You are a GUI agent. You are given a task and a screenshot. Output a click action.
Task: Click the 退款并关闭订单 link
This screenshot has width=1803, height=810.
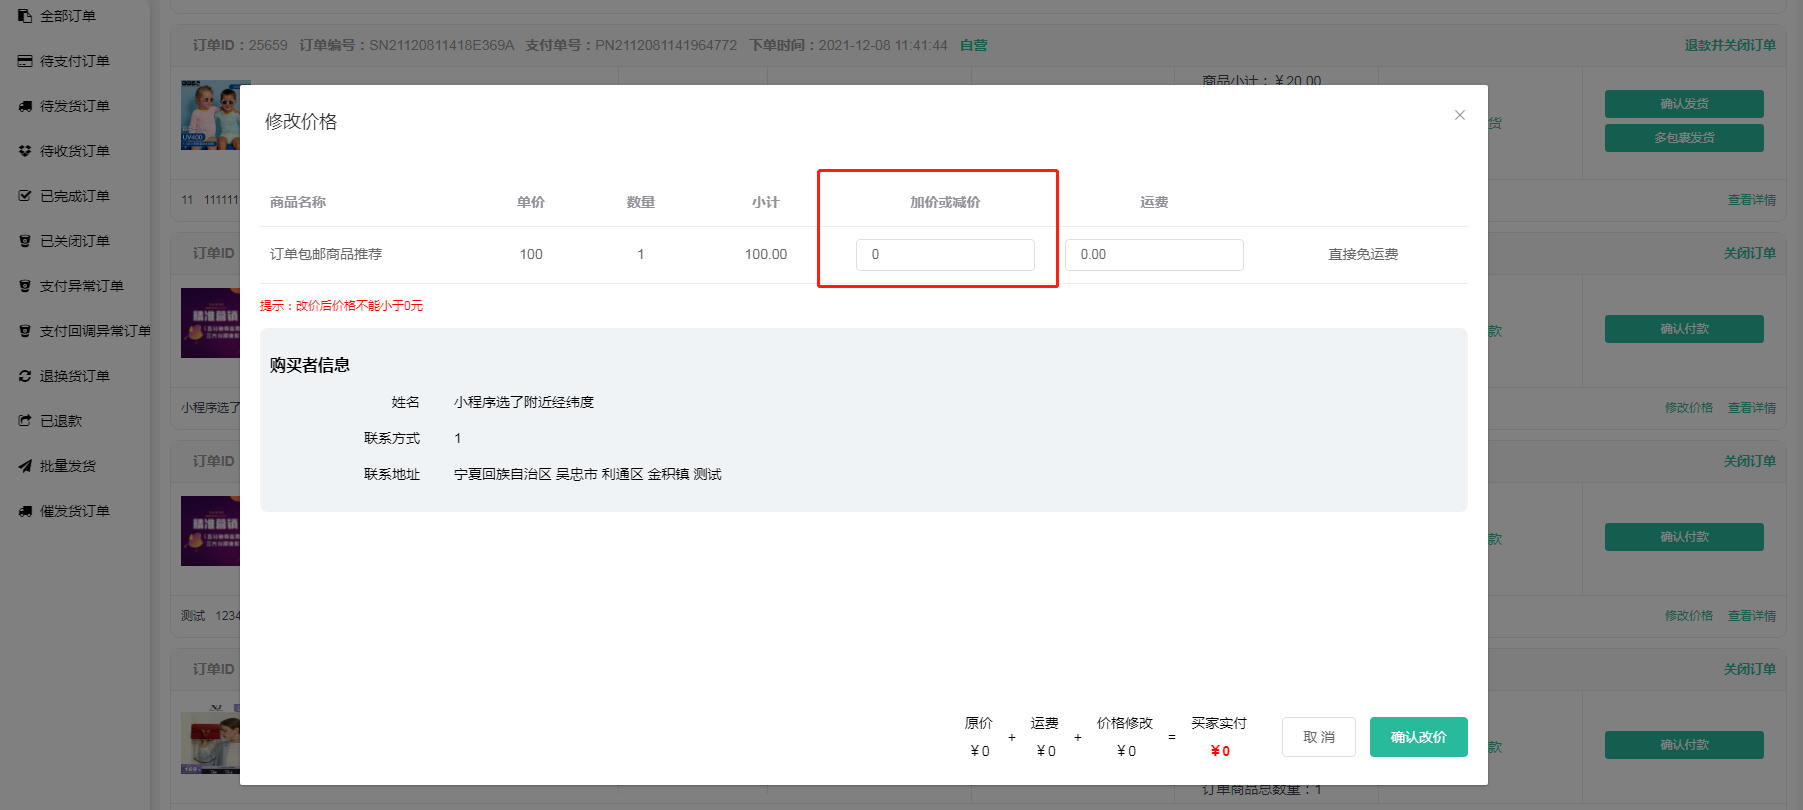tap(1729, 45)
